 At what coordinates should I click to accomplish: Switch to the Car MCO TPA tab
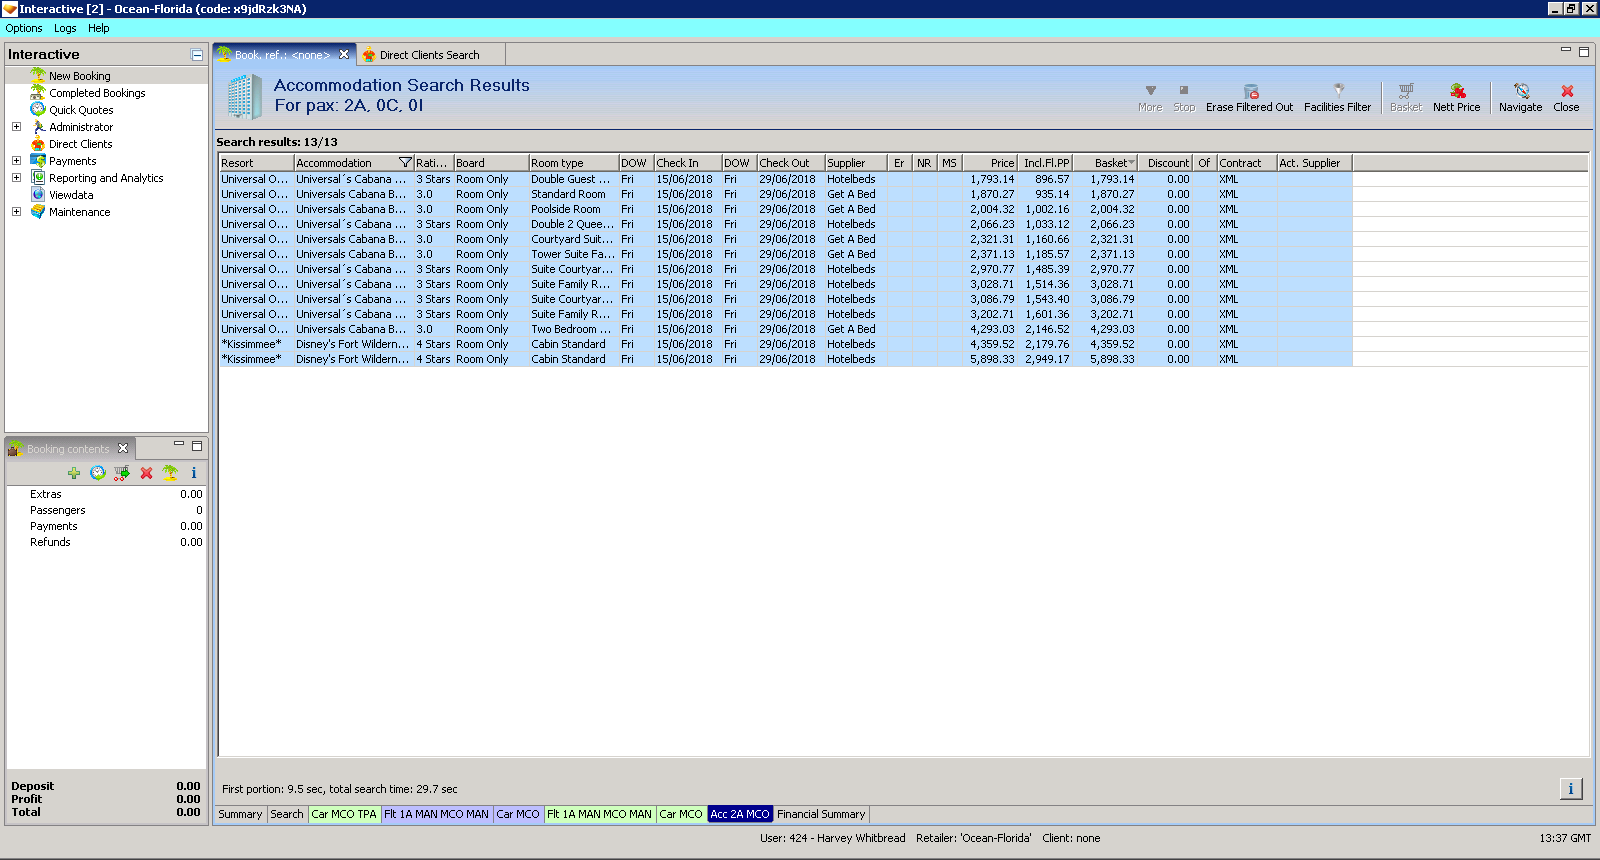pyautogui.click(x=344, y=814)
